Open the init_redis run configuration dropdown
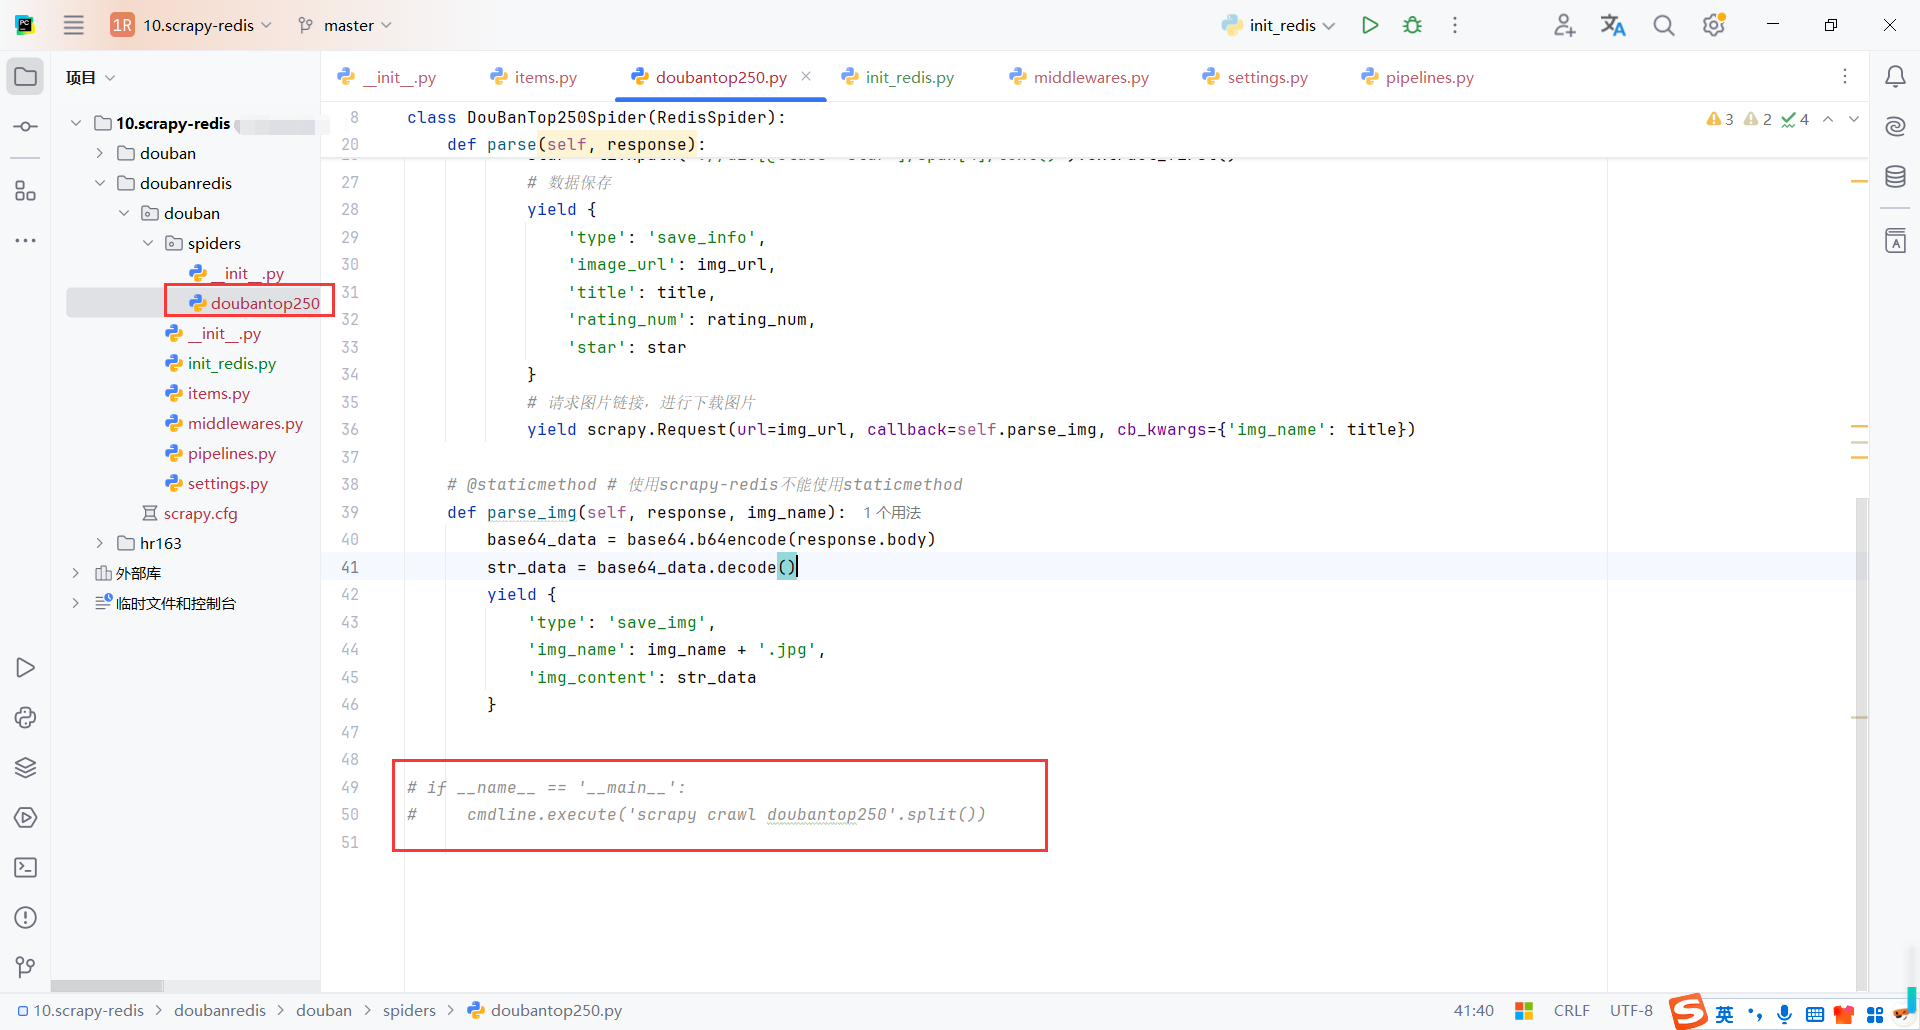Viewport: 1920px width, 1030px height. 1278,25
